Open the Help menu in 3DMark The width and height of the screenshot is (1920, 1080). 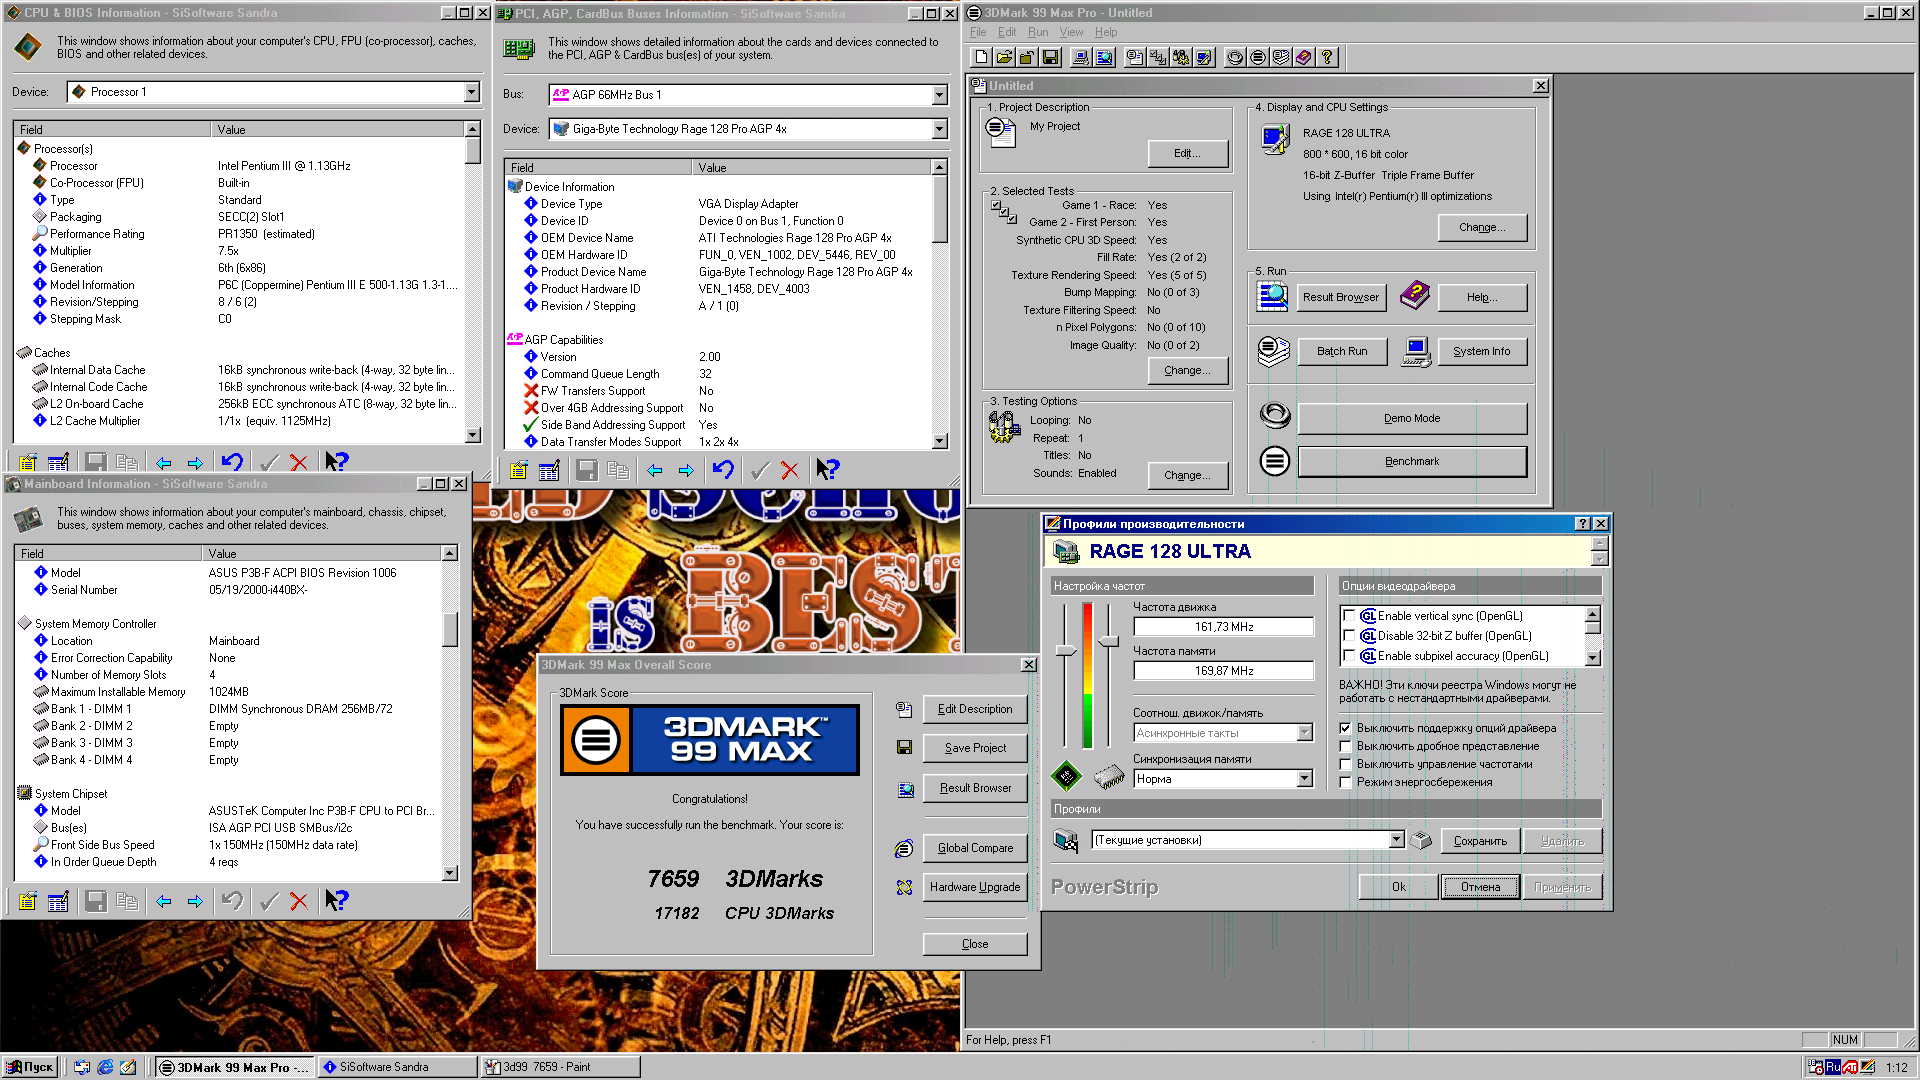tap(1105, 32)
